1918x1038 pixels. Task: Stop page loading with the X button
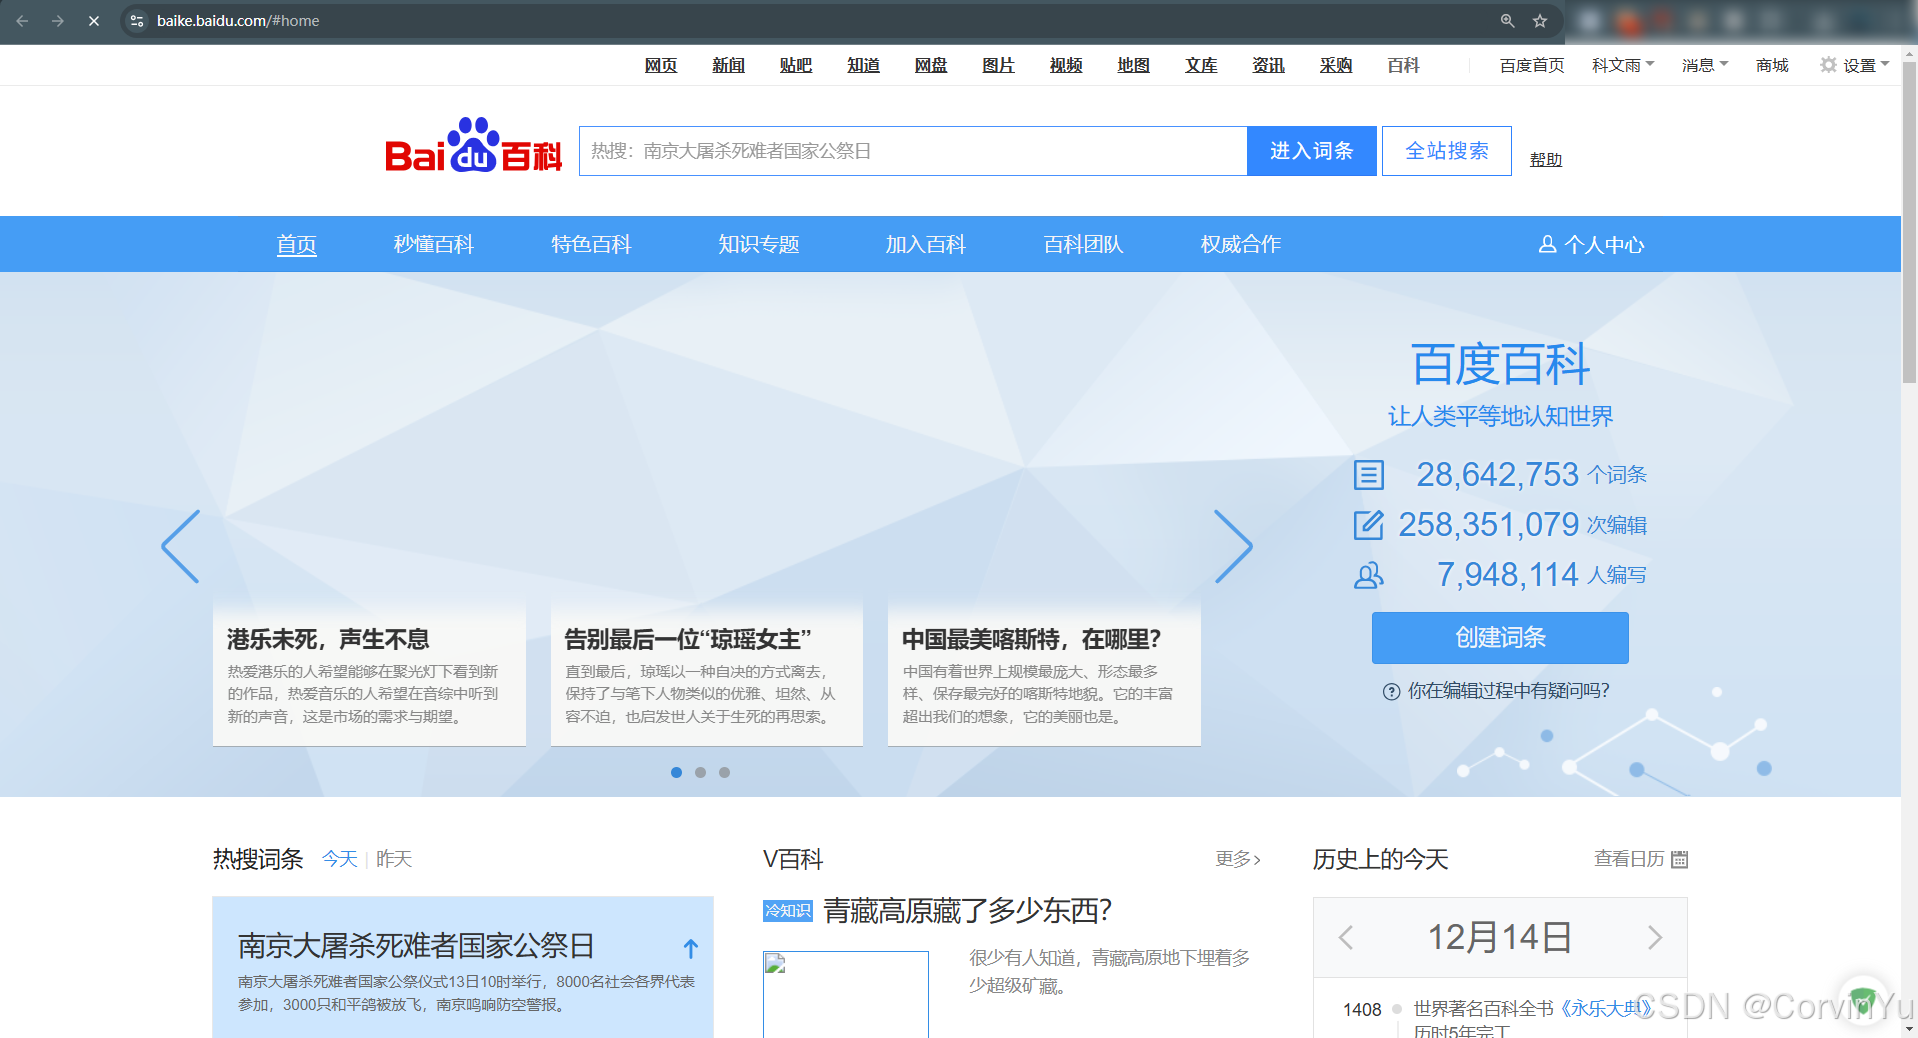94,20
